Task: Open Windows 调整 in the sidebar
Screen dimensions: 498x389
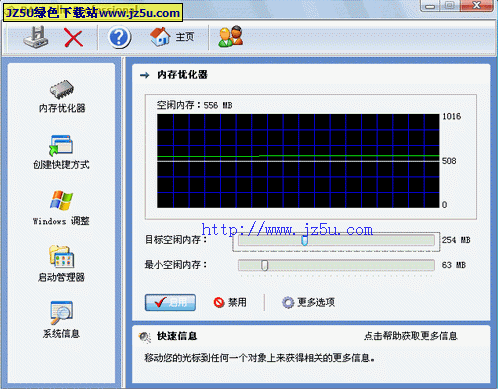Action: tap(61, 209)
